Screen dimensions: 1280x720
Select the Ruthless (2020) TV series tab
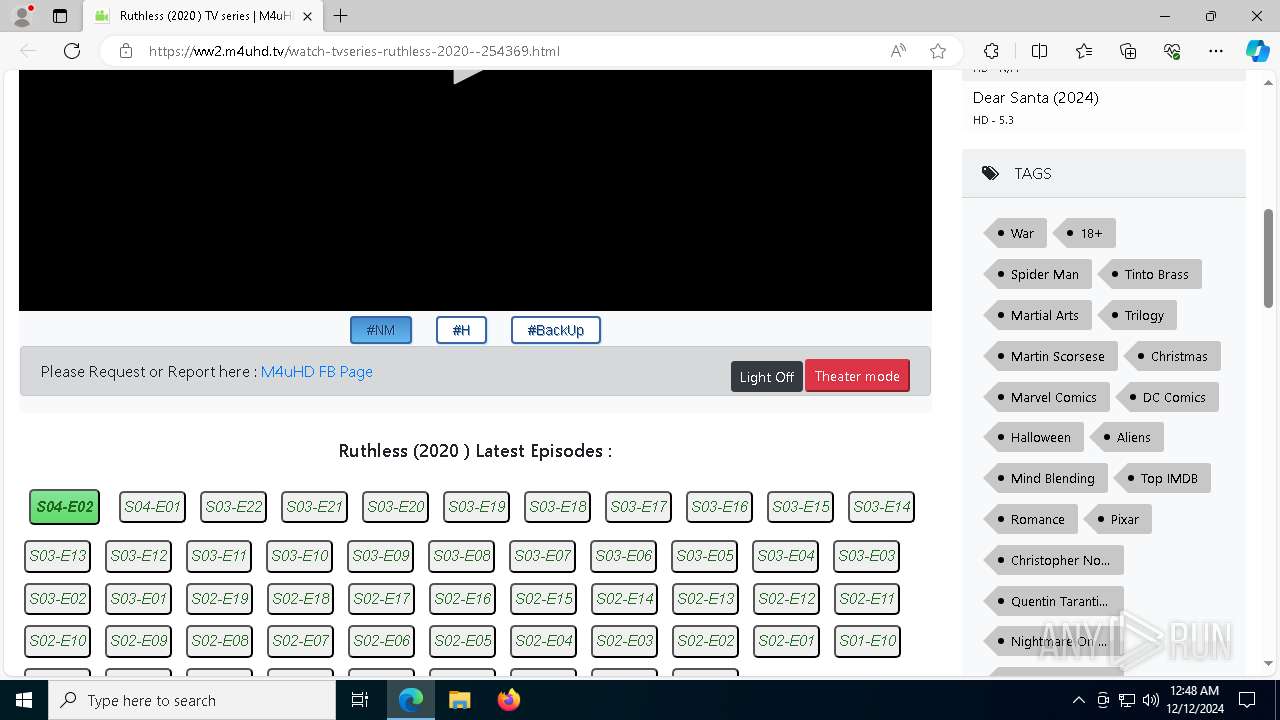pyautogui.click(x=203, y=16)
